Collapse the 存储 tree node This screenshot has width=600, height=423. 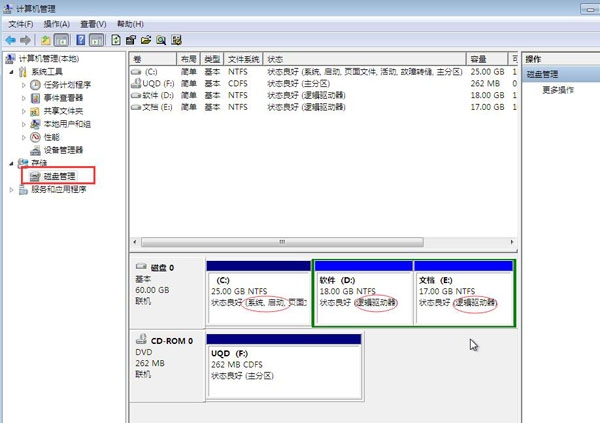click(x=11, y=163)
